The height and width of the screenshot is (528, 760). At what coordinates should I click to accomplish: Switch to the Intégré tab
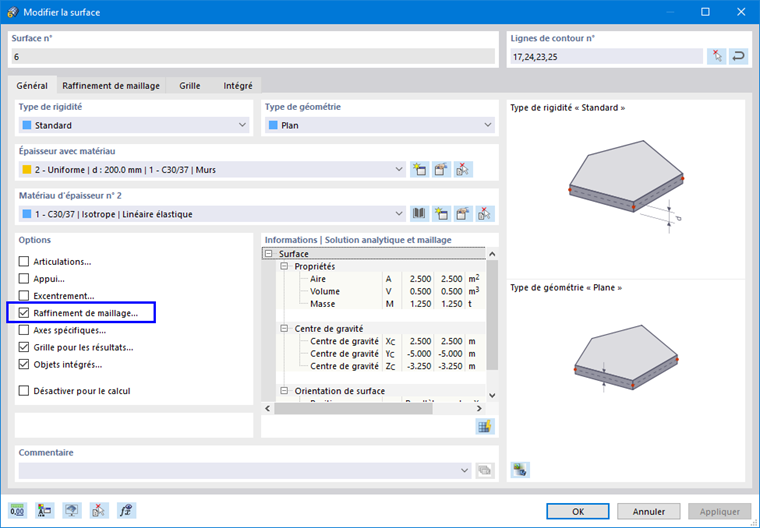click(x=238, y=86)
